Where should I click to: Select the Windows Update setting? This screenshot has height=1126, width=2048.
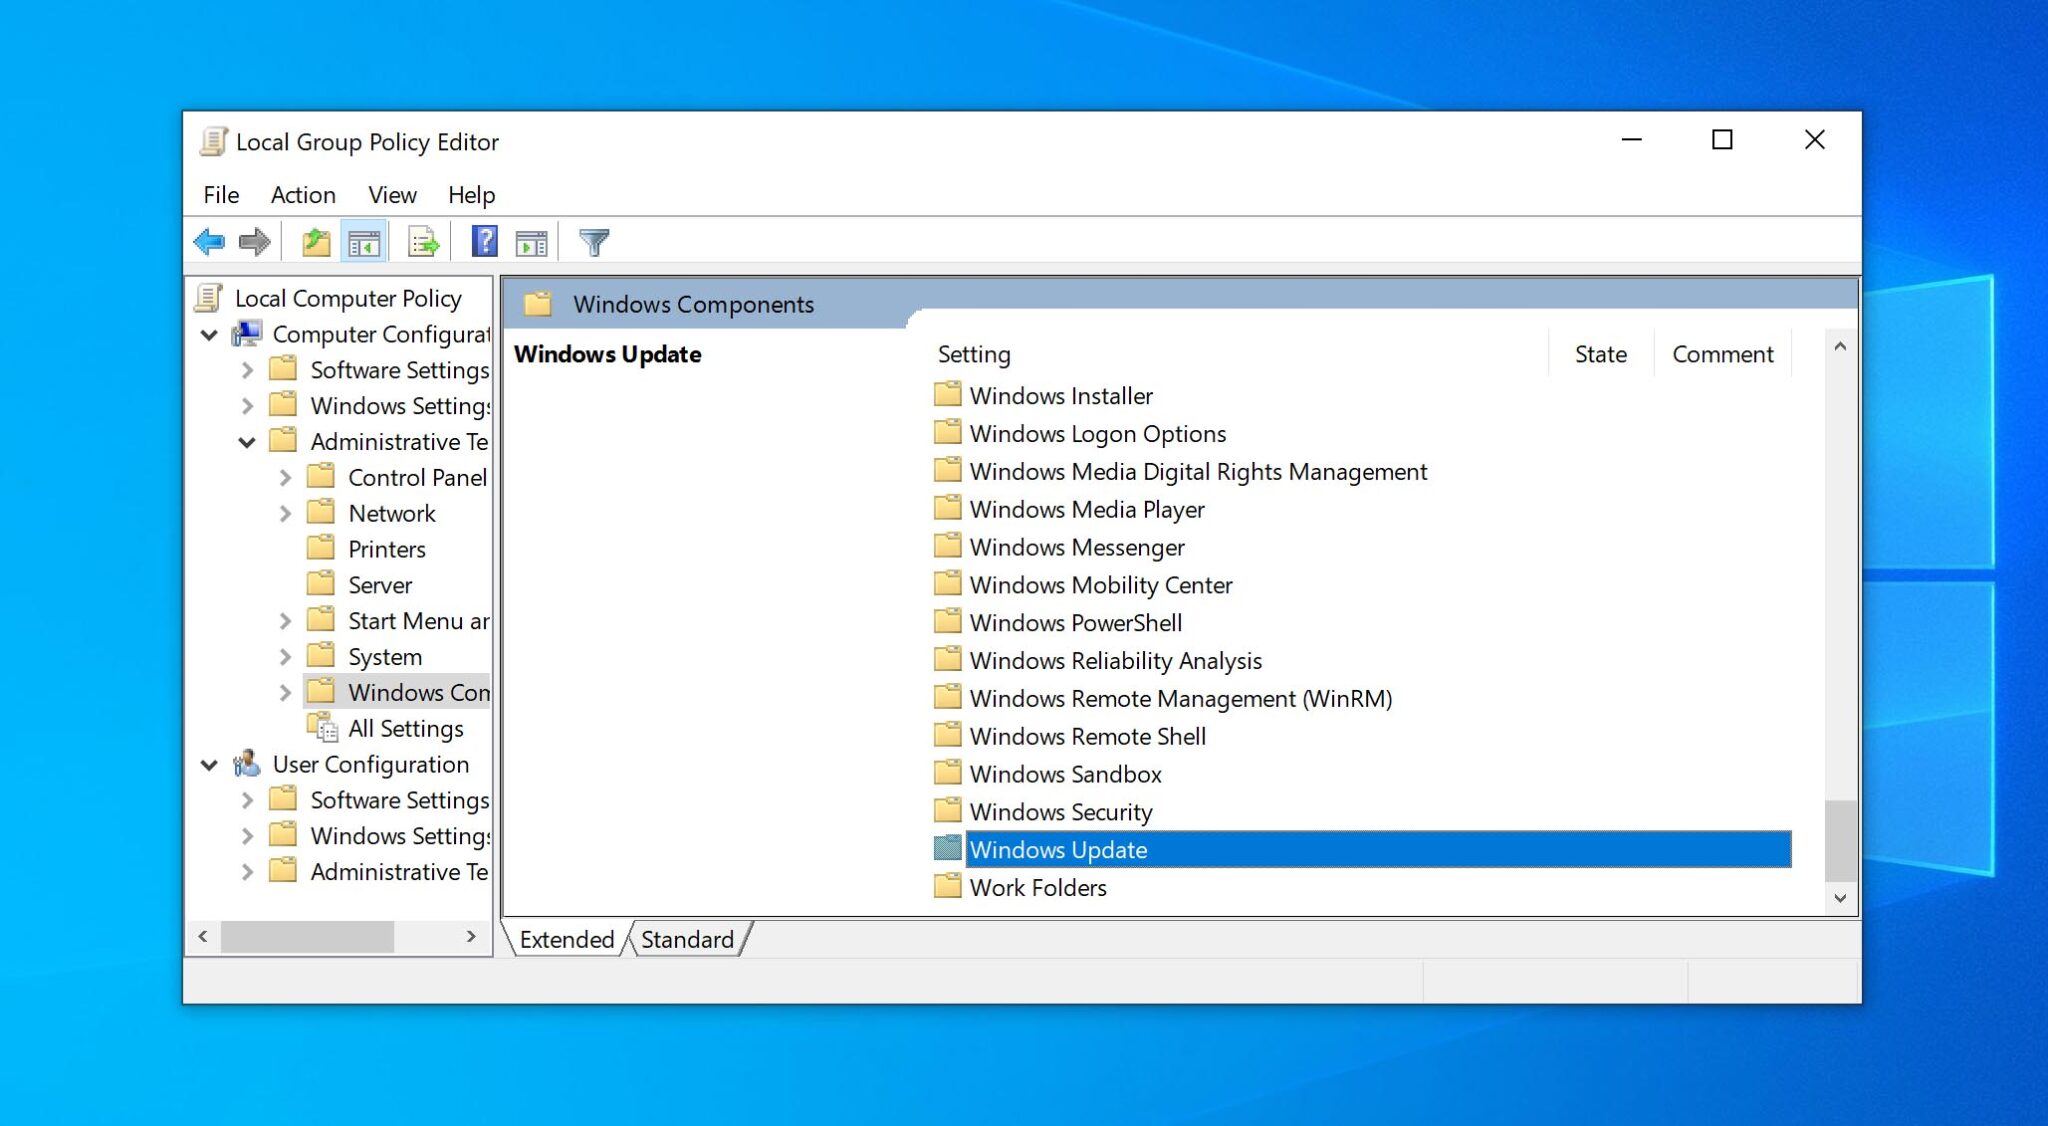(1058, 850)
